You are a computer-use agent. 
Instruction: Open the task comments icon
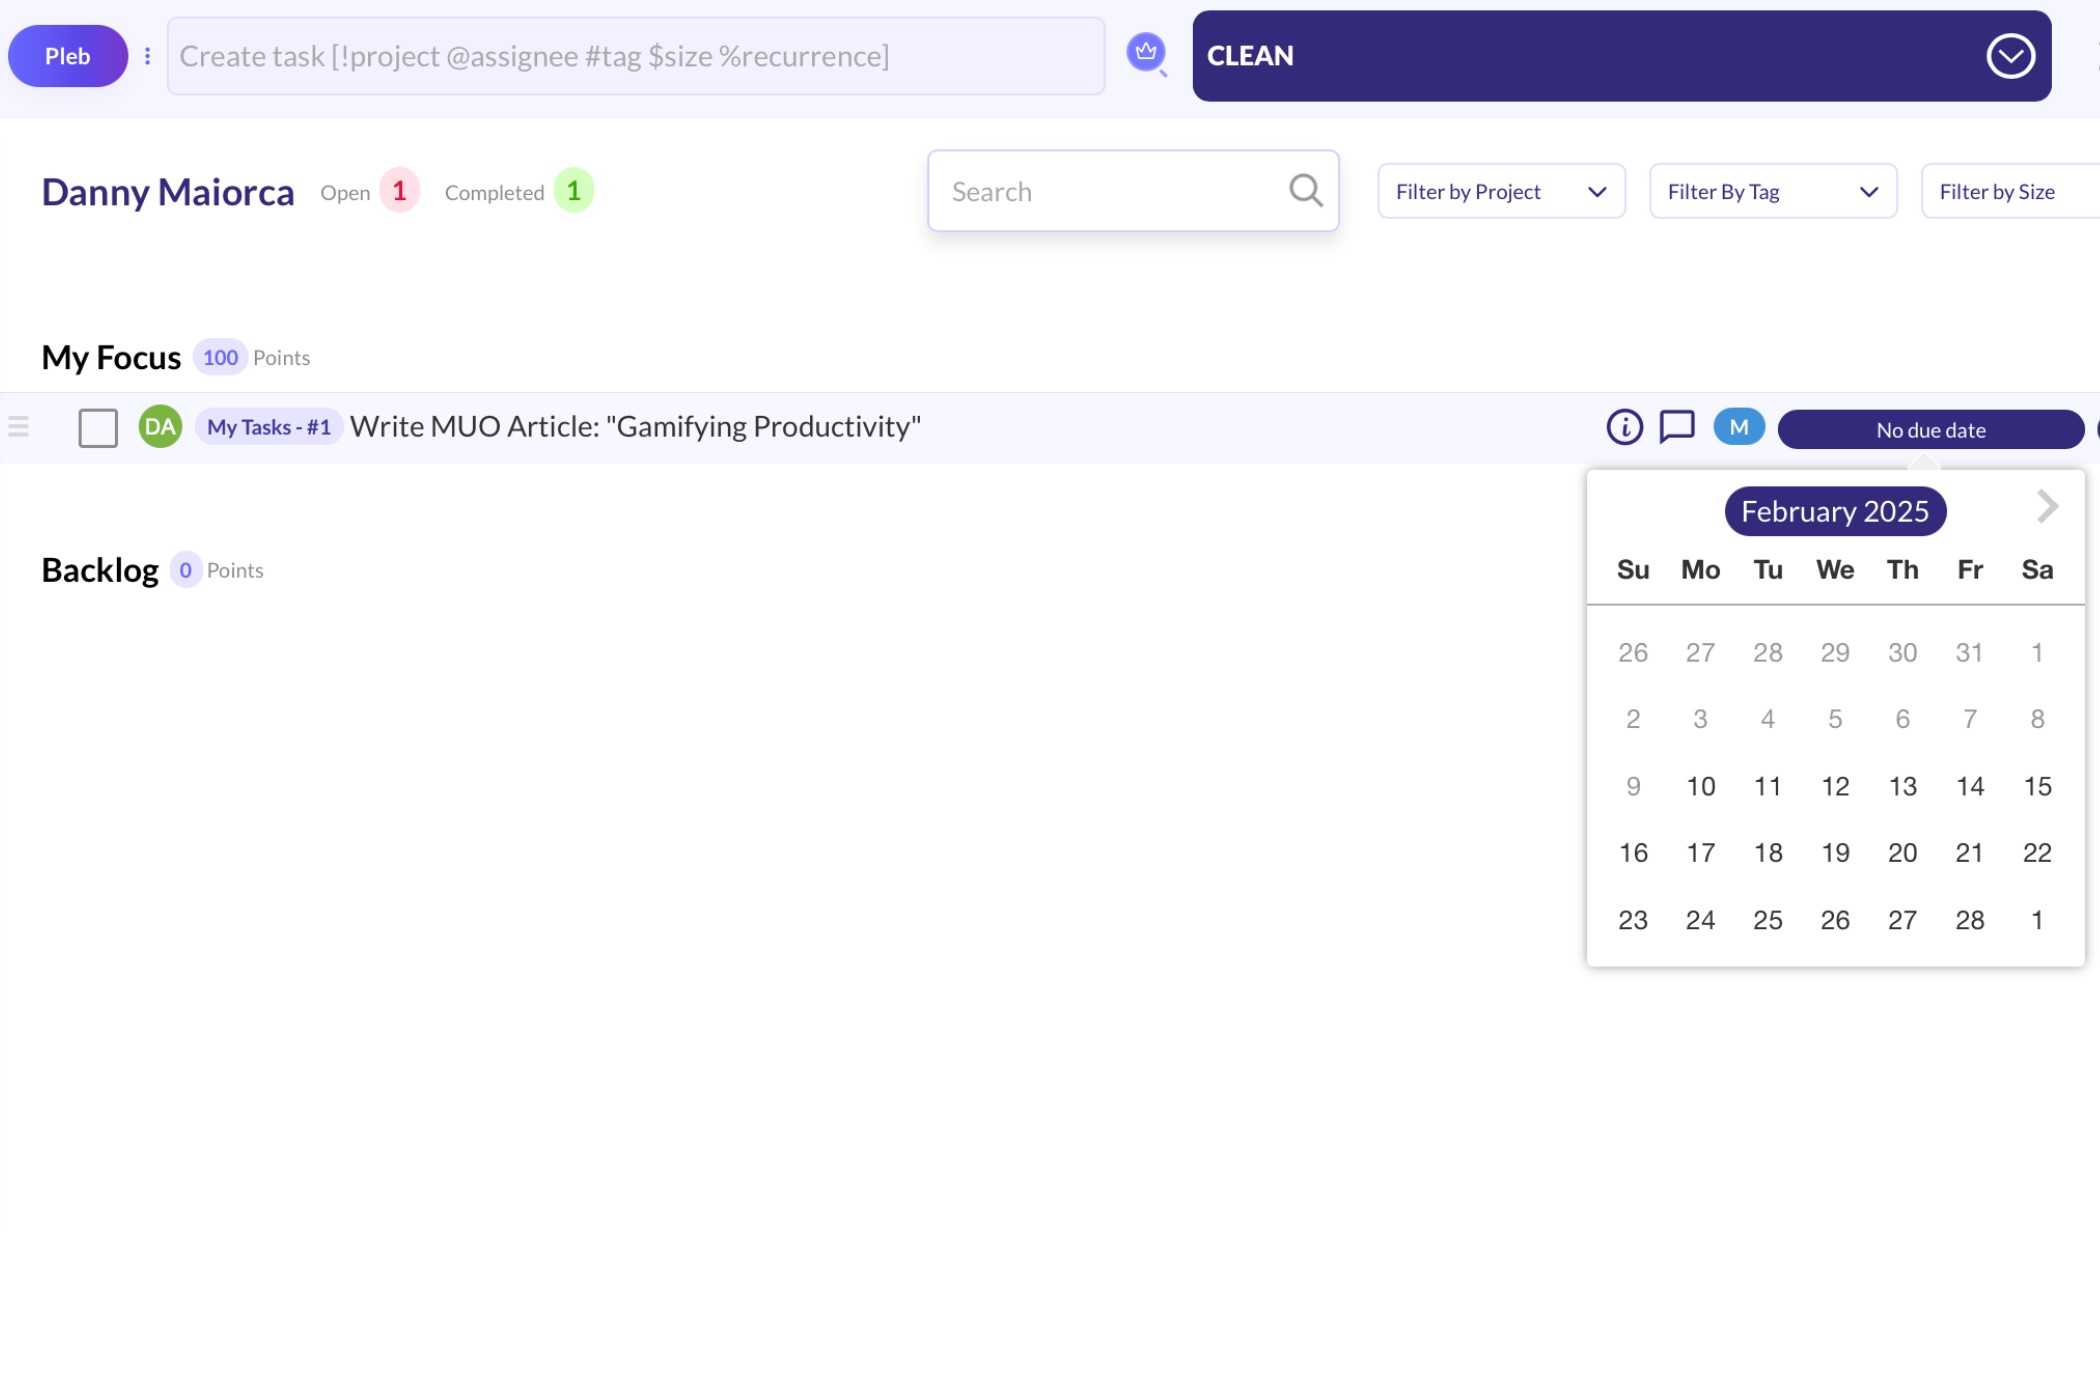coord(1677,427)
